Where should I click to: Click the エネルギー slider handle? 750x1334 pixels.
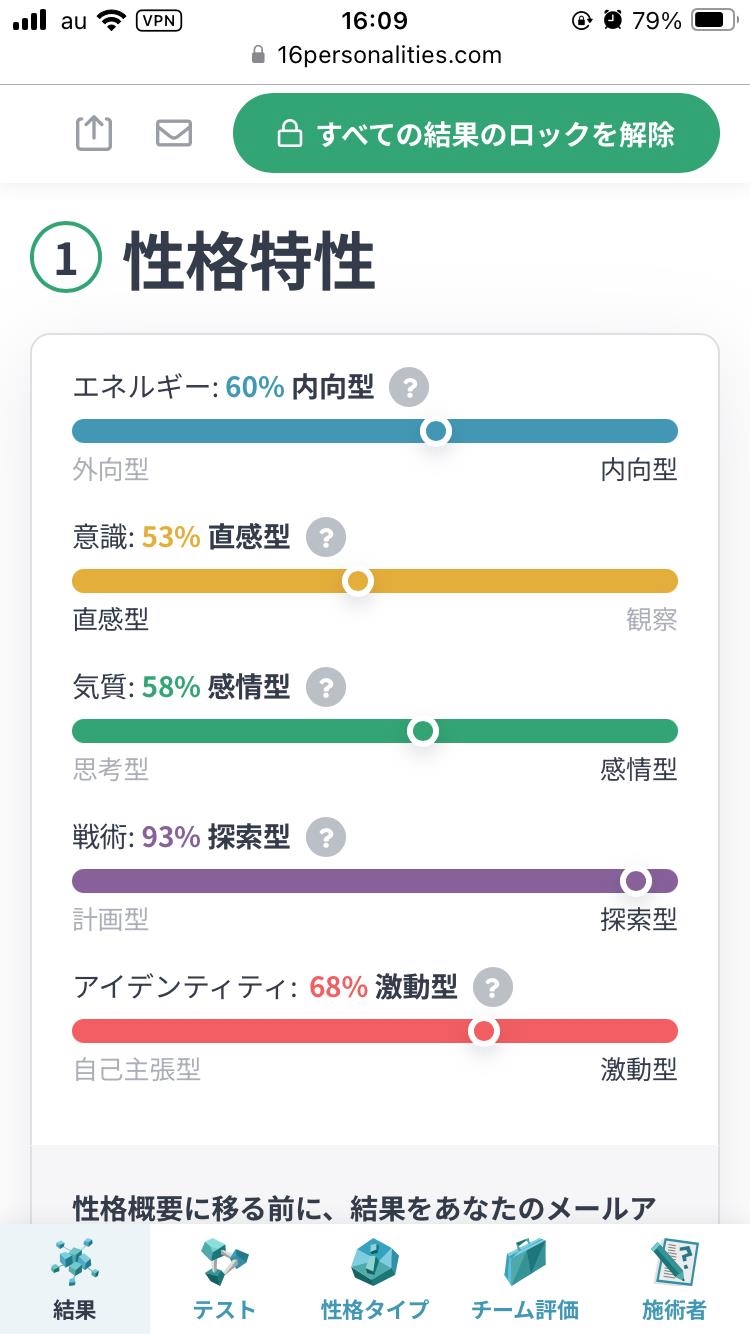pos(436,431)
